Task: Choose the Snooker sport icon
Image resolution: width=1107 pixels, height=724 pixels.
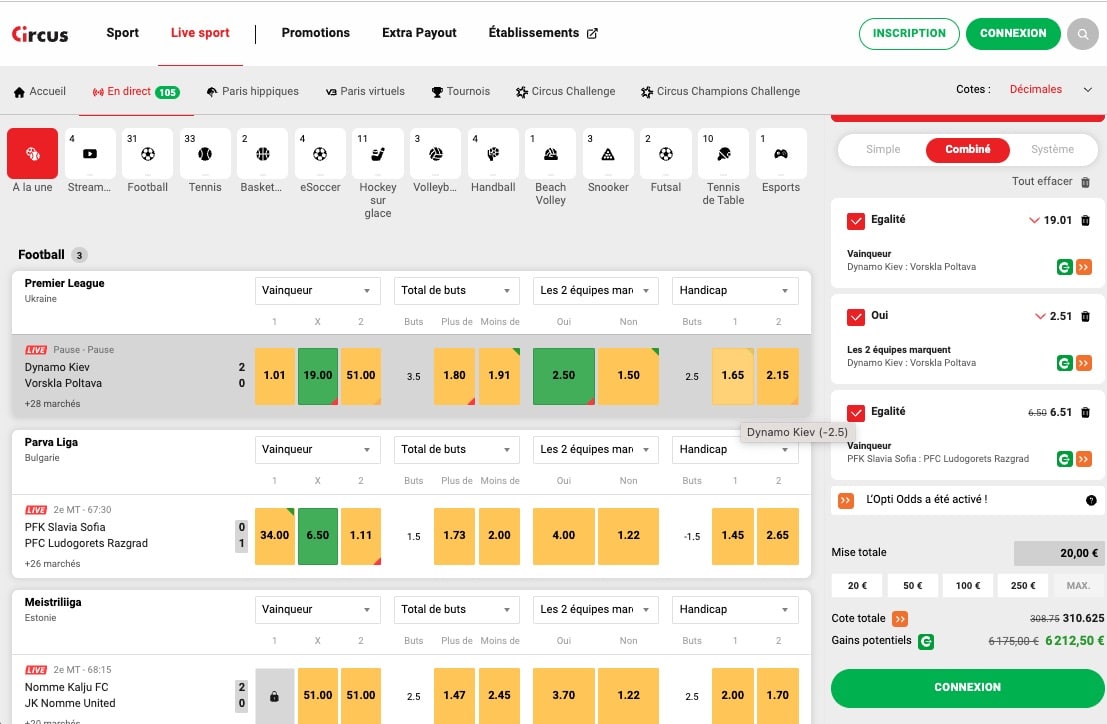Action: click(608, 154)
